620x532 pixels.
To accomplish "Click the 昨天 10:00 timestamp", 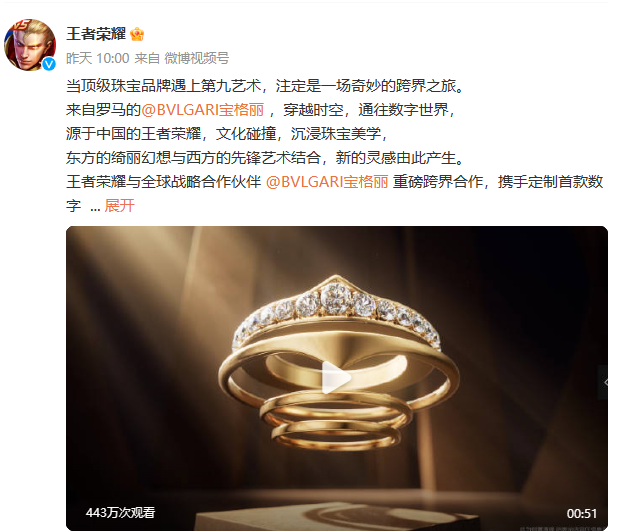I will [98, 59].
